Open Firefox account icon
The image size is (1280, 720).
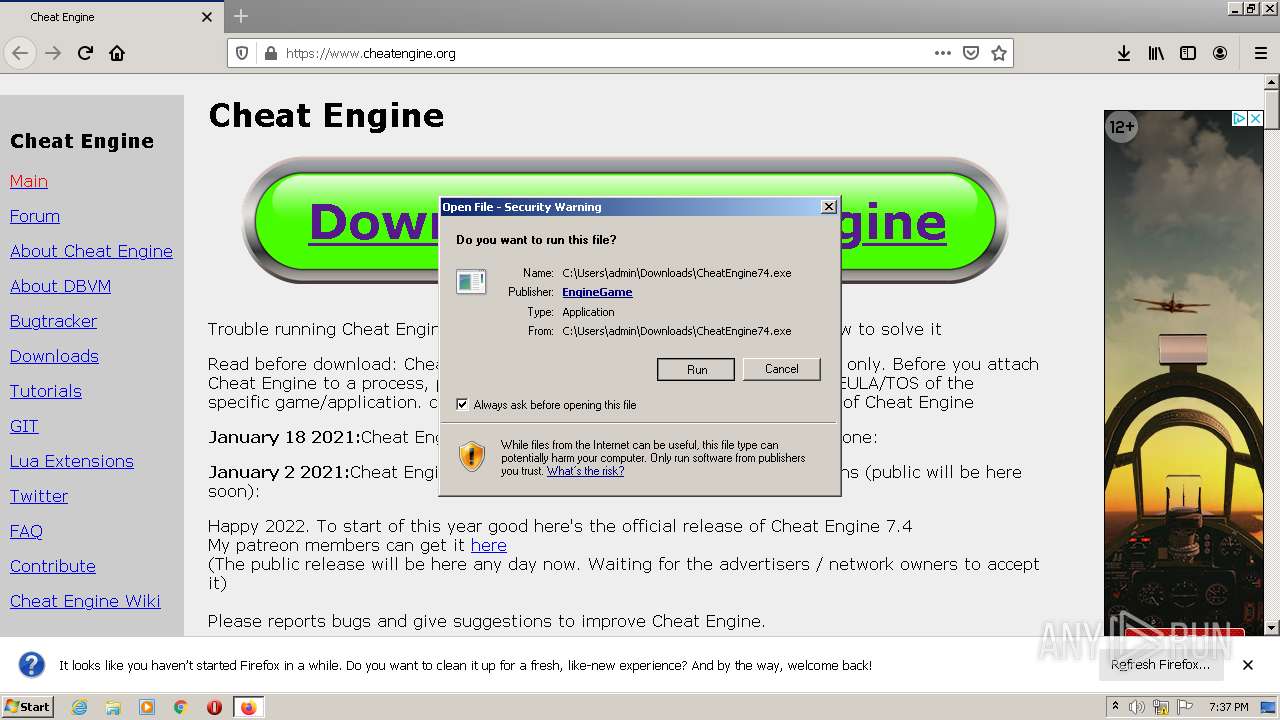pyautogui.click(x=1220, y=53)
